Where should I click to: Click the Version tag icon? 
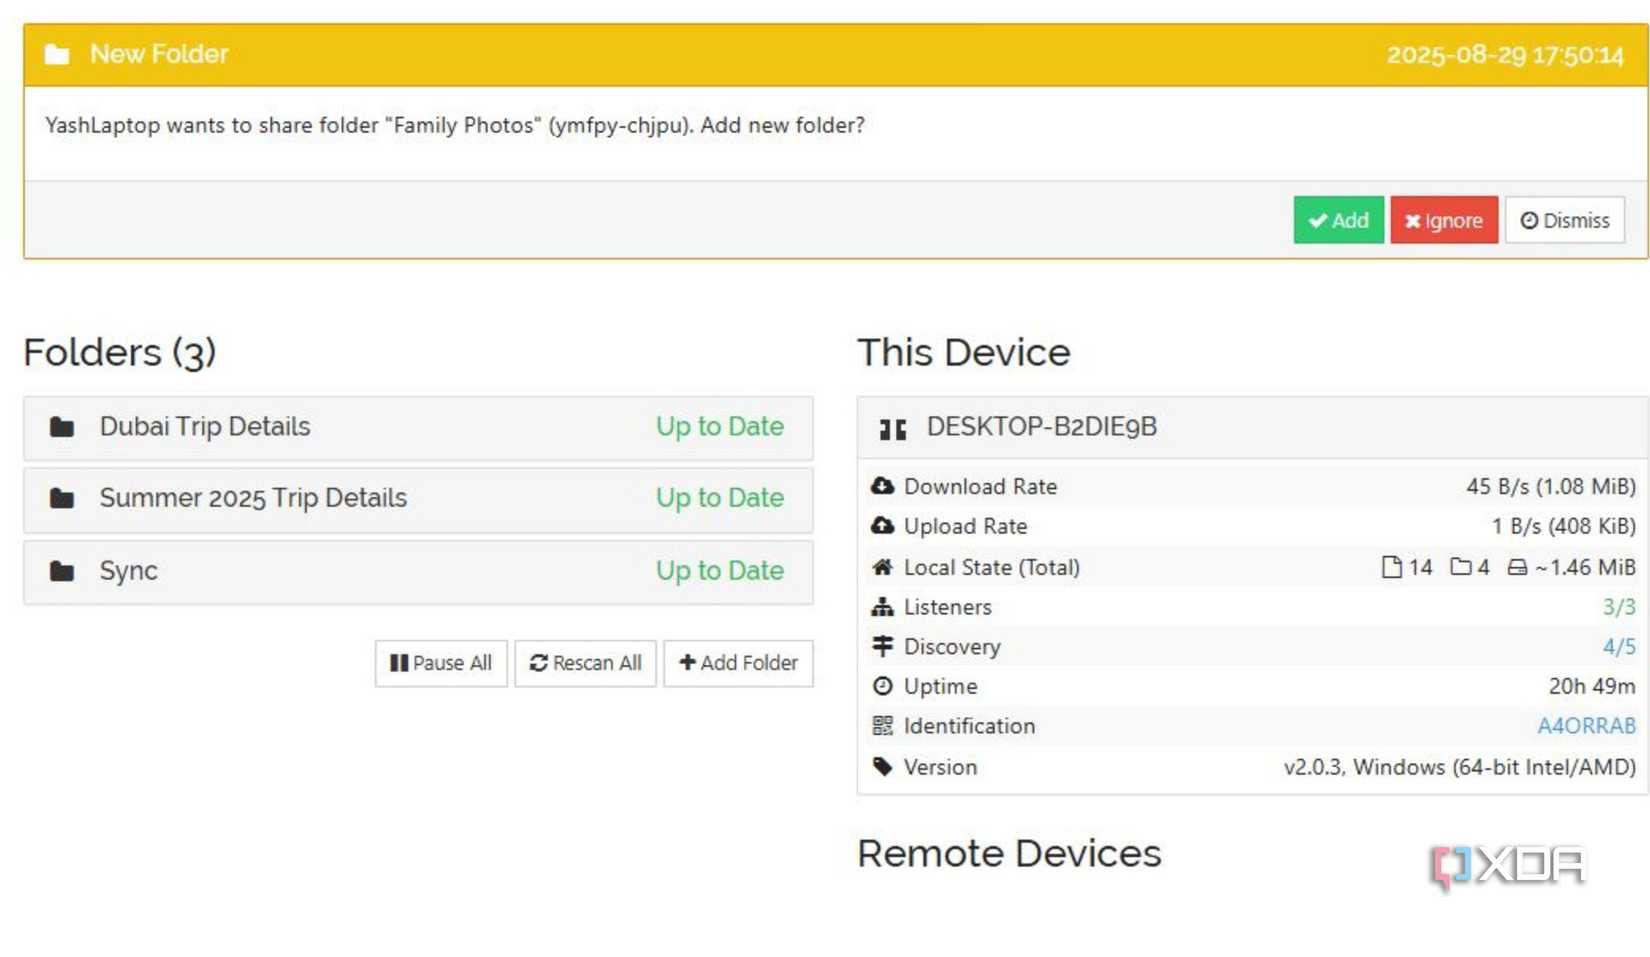pyautogui.click(x=883, y=767)
